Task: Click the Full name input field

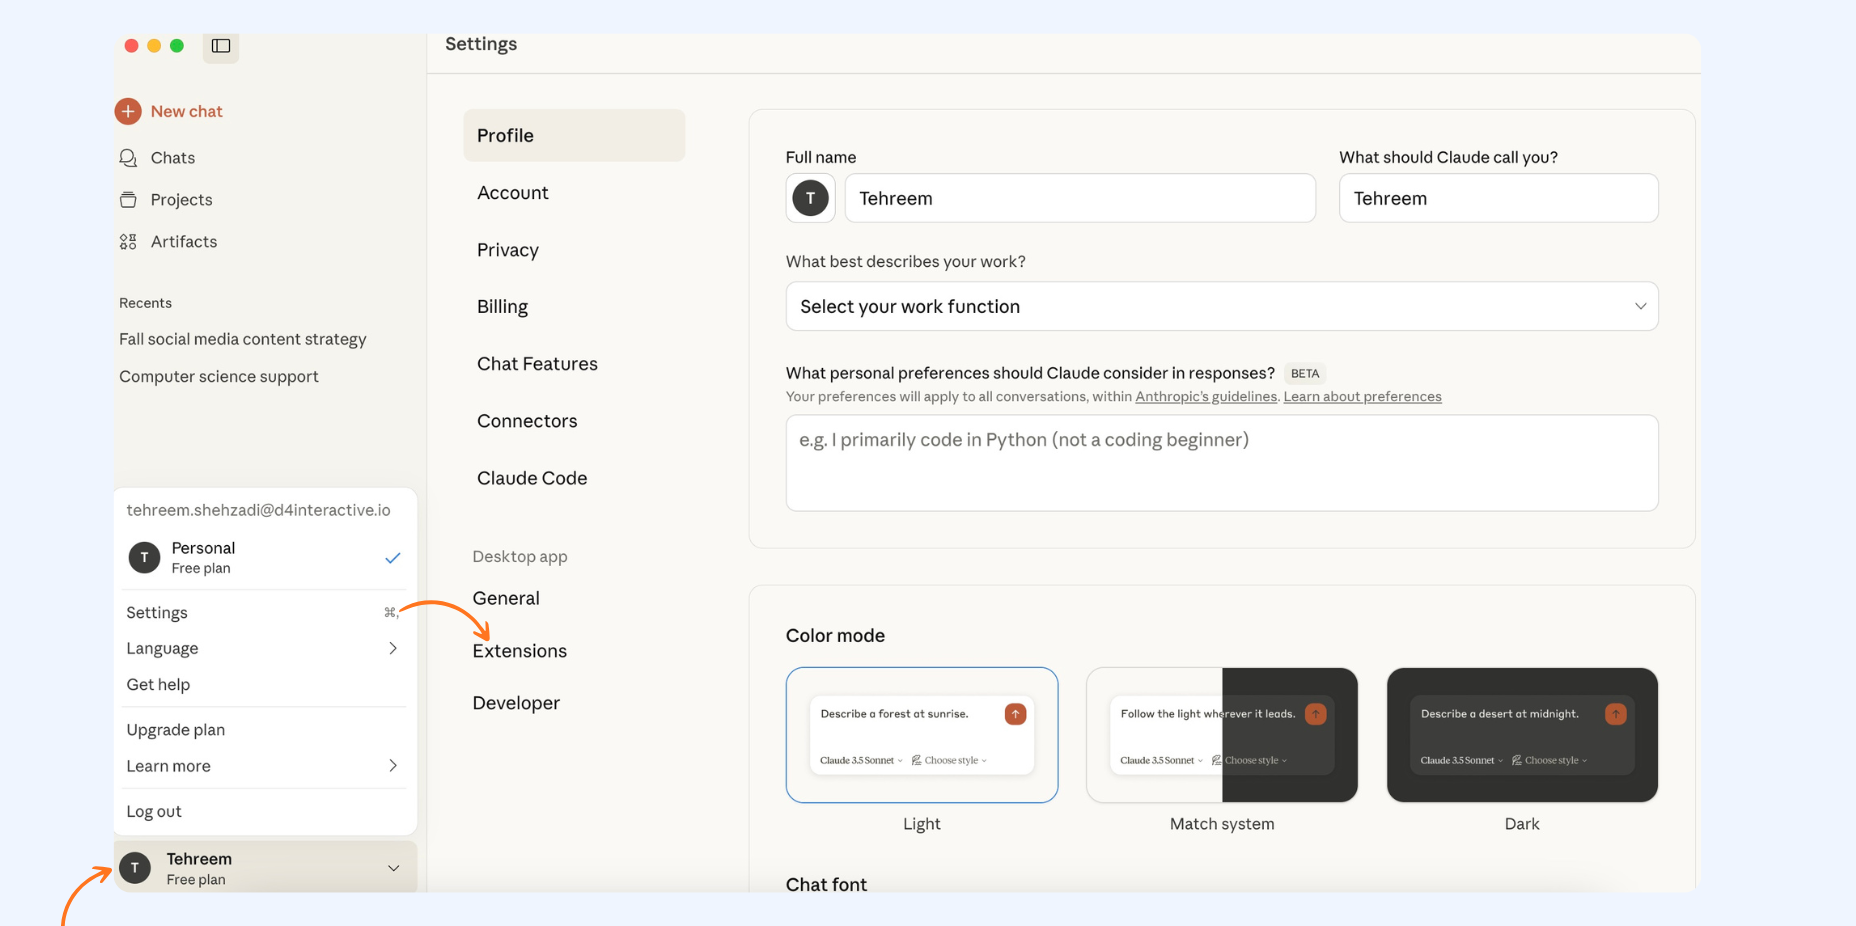Action: coord(1080,198)
